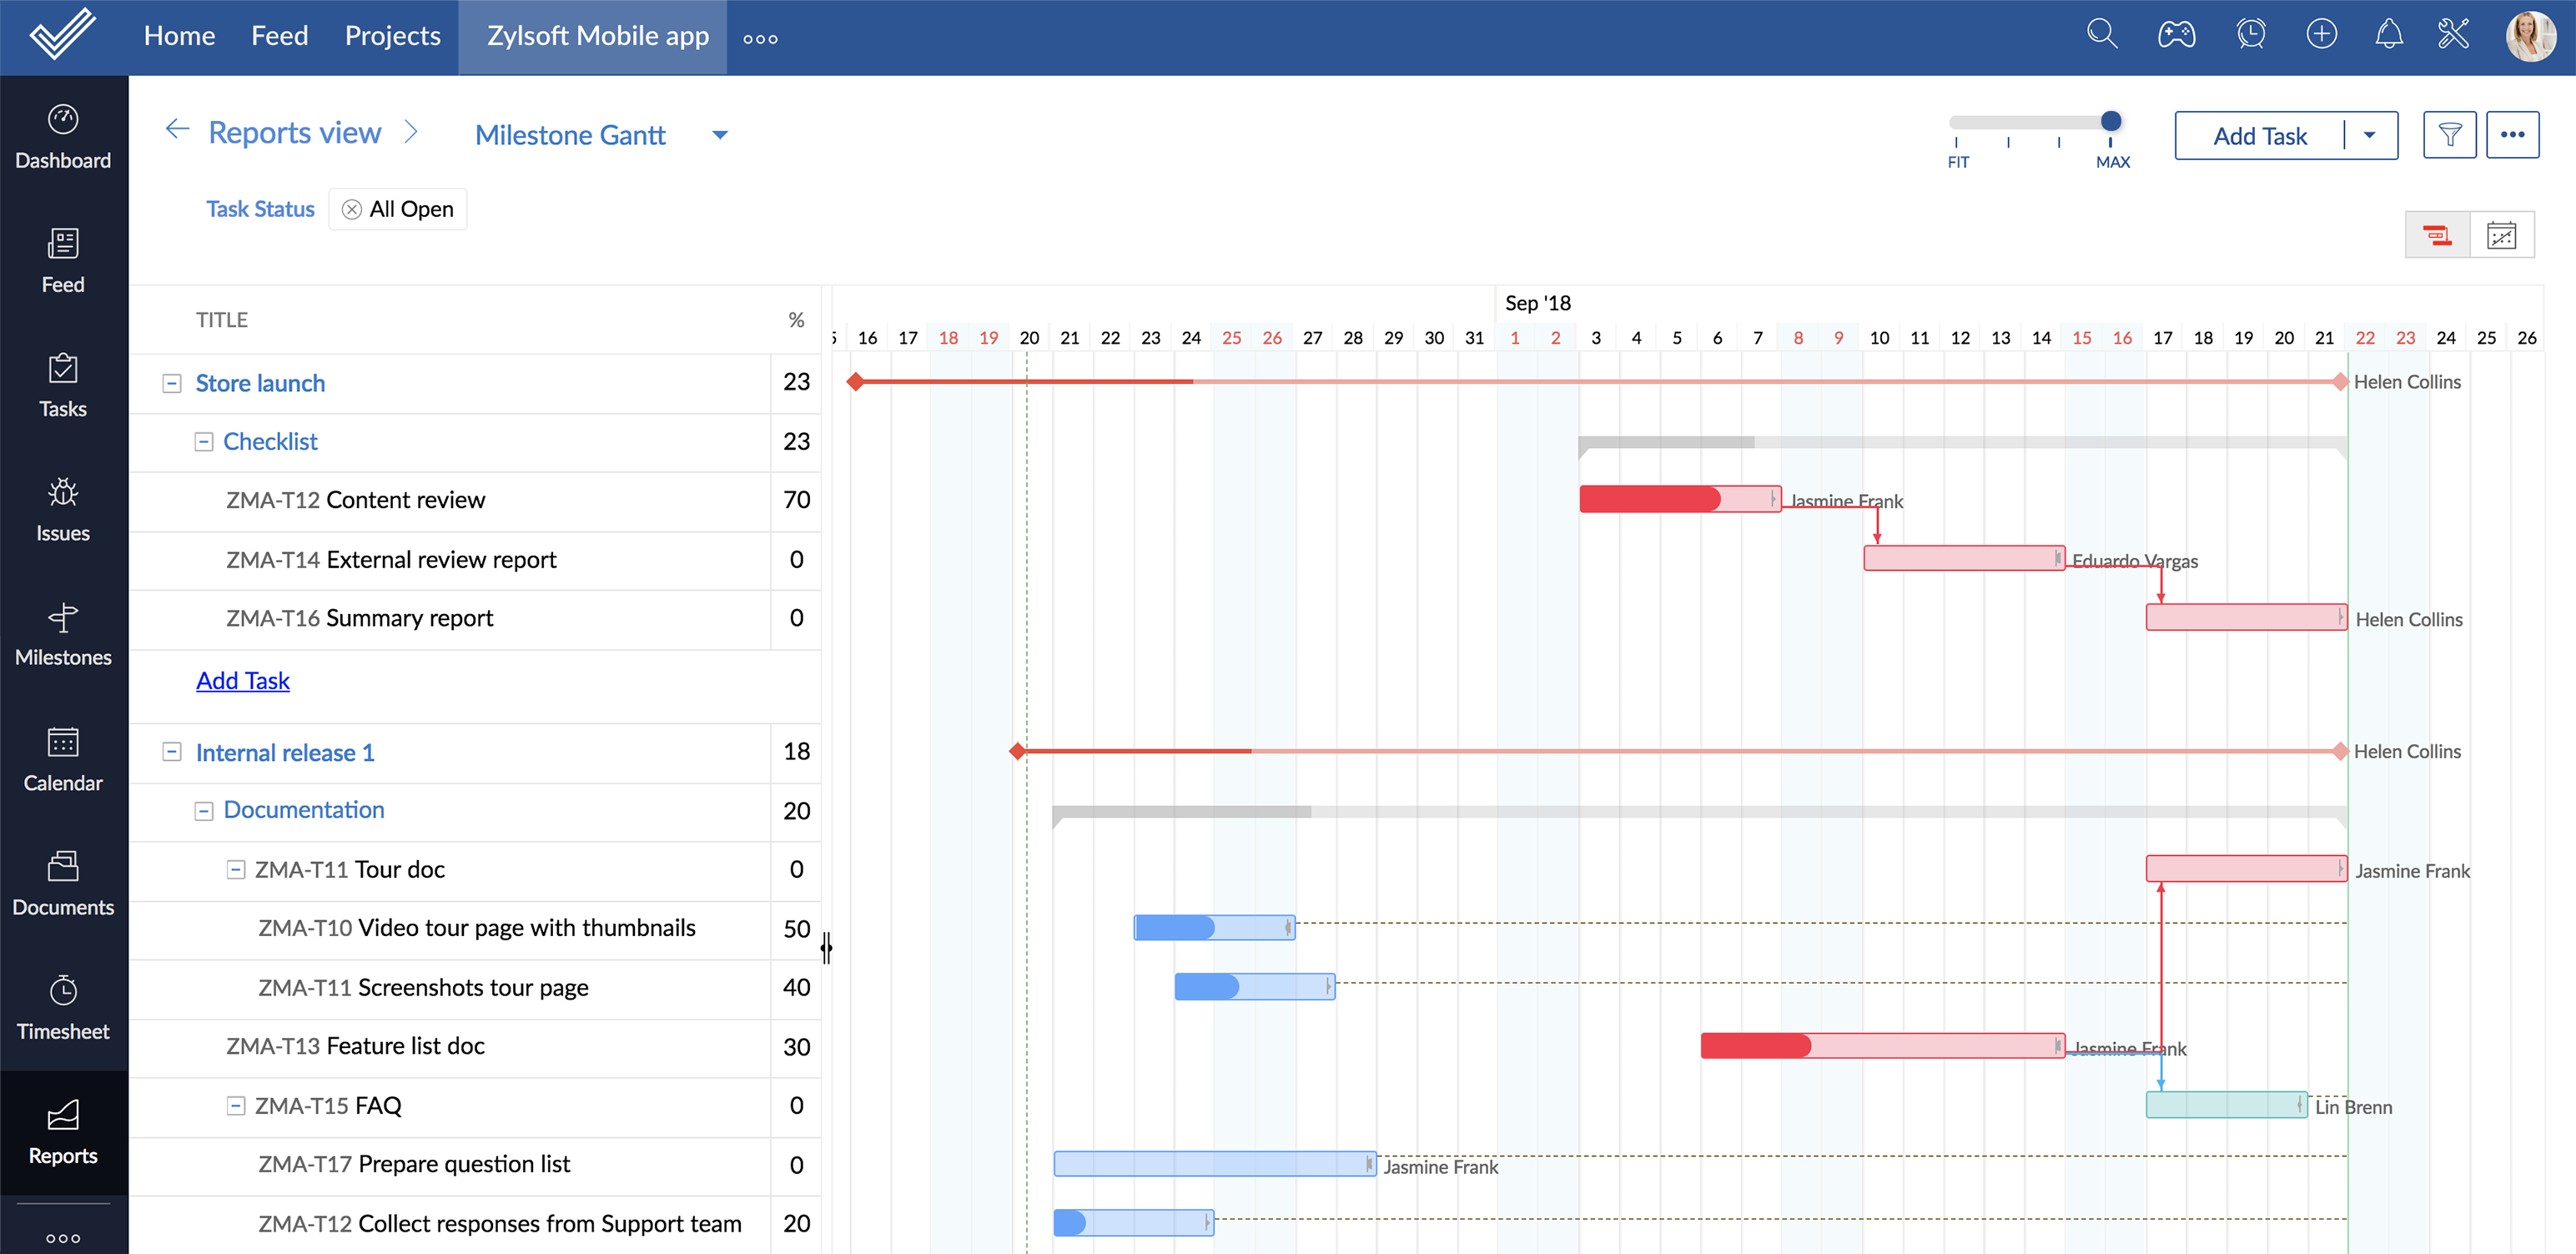This screenshot has width=2576, height=1254.
Task: Click the filter icon near Add Task
Action: pyautogui.click(x=2453, y=135)
